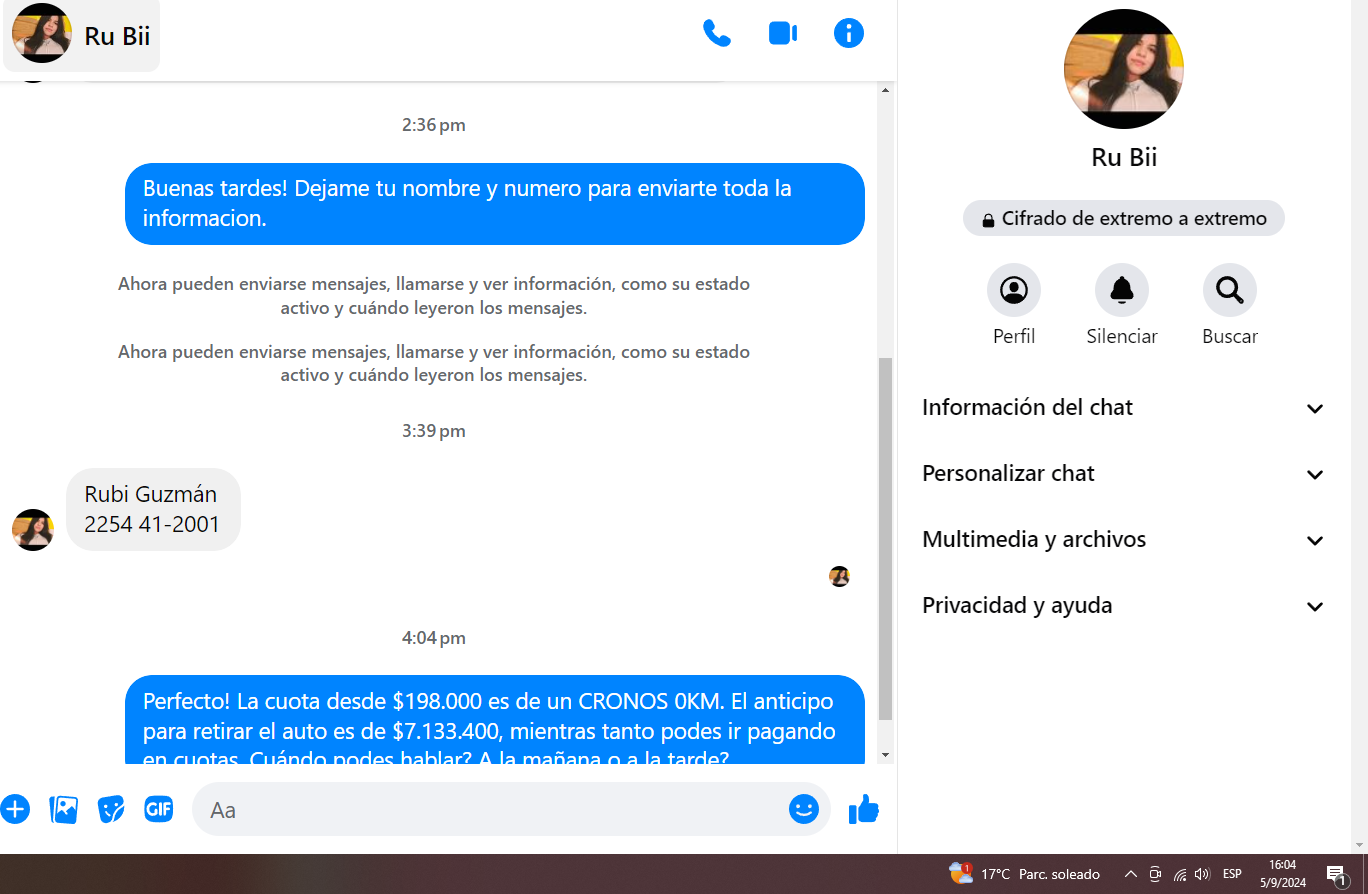Expand Multimedia y archivos section
Image resolution: width=1368 pixels, height=894 pixels.
click(x=1124, y=540)
